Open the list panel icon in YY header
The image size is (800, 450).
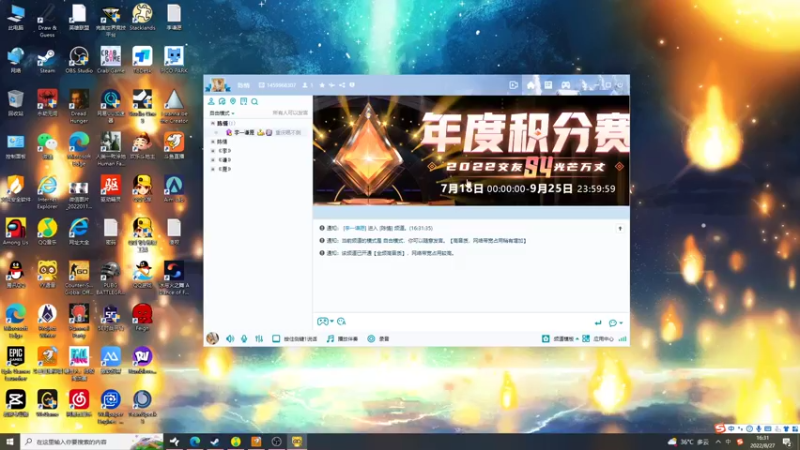coord(548,85)
